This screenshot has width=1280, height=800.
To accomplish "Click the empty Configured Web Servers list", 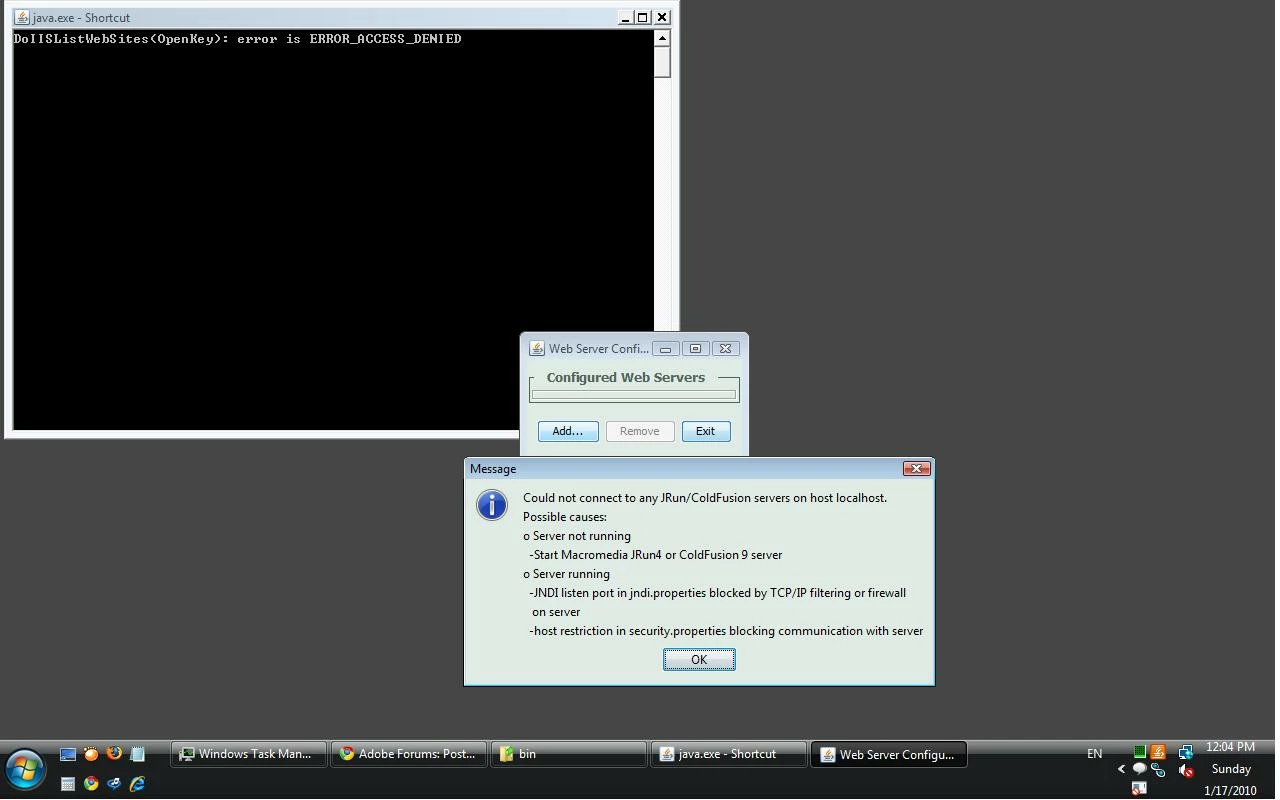I will (634, 394).
